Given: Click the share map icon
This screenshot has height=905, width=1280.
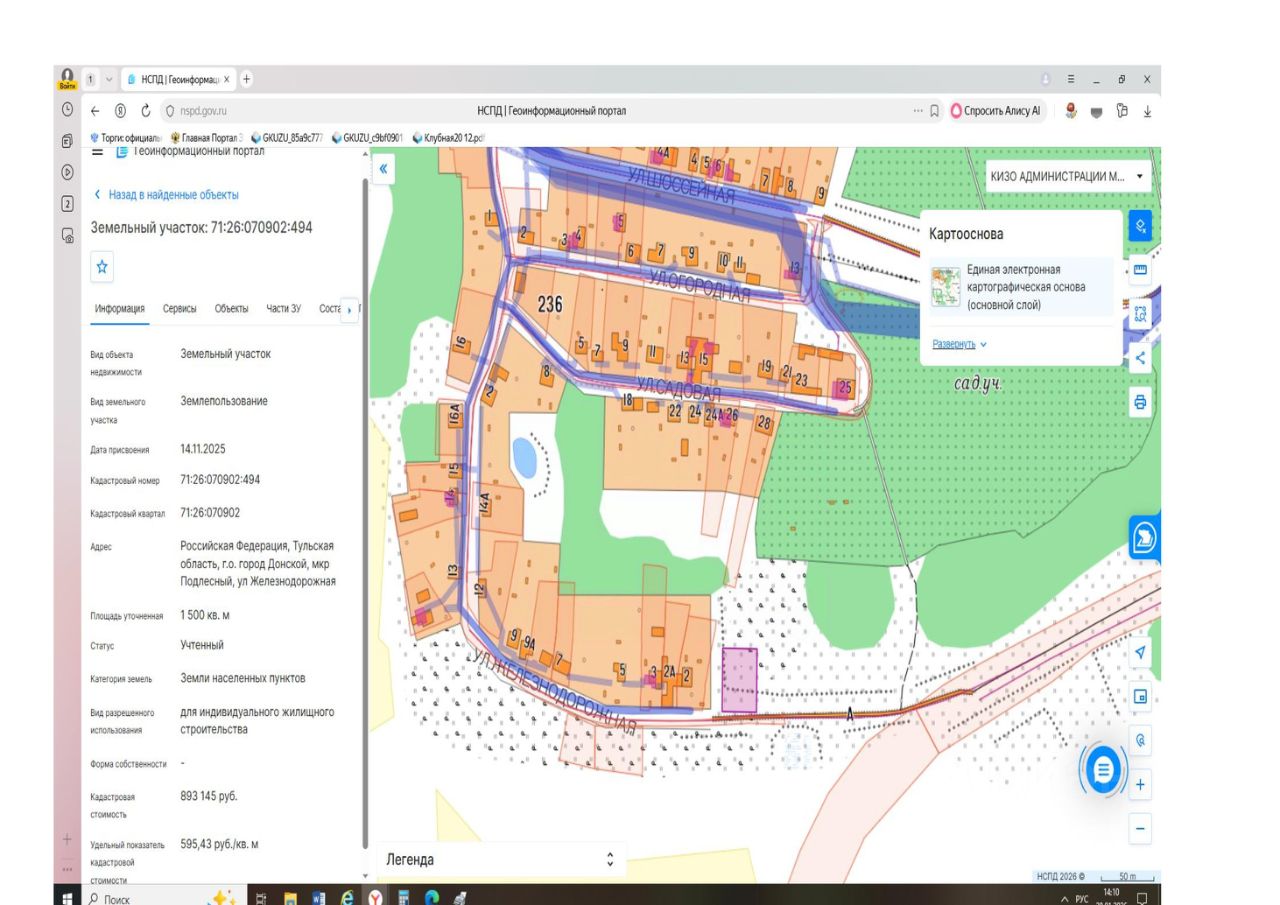Looking at the screenshot, I should pos(1141,359).
